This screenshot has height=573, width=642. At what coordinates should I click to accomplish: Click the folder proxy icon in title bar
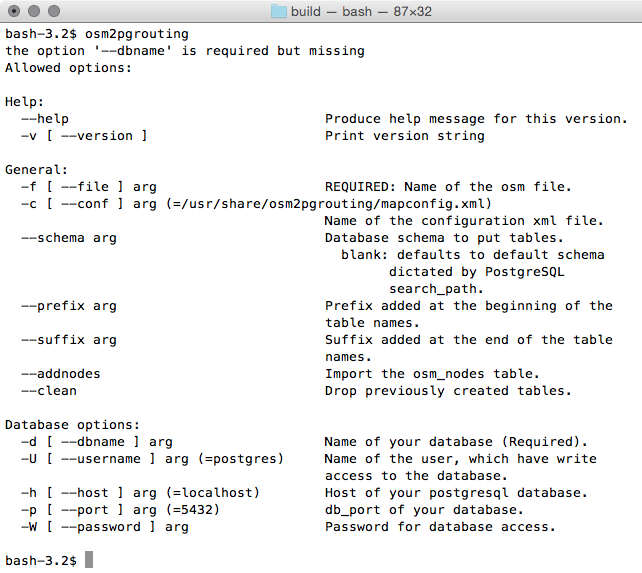point(279,11)
